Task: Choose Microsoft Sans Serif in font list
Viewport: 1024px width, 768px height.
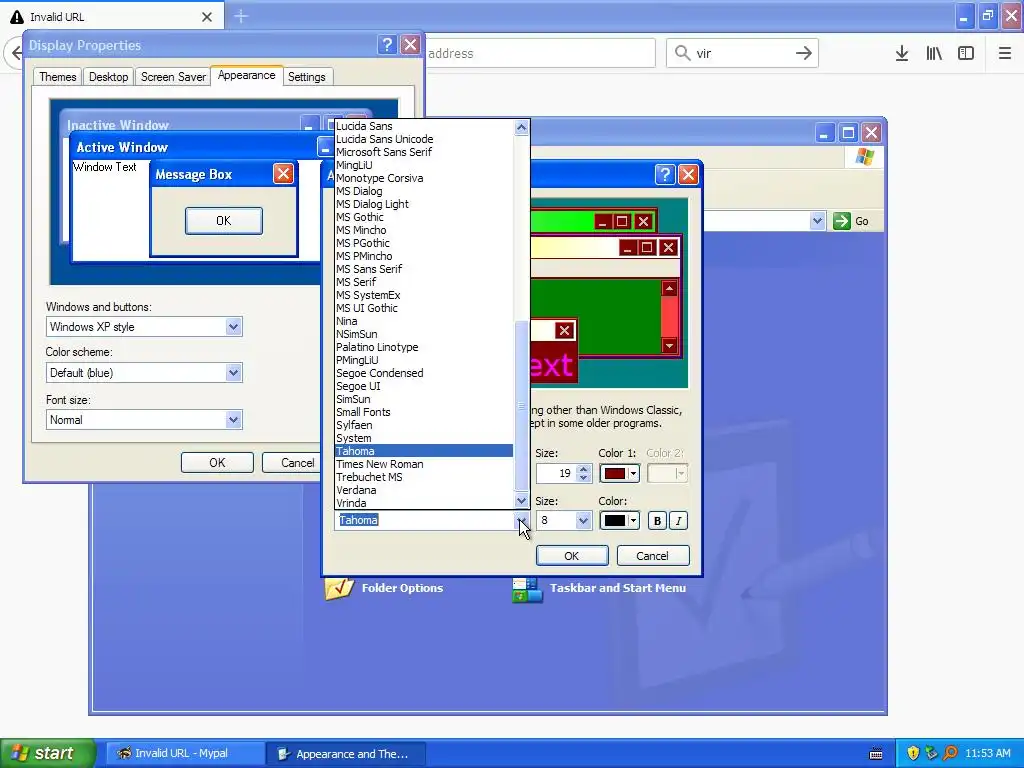Action: (424, 152)
